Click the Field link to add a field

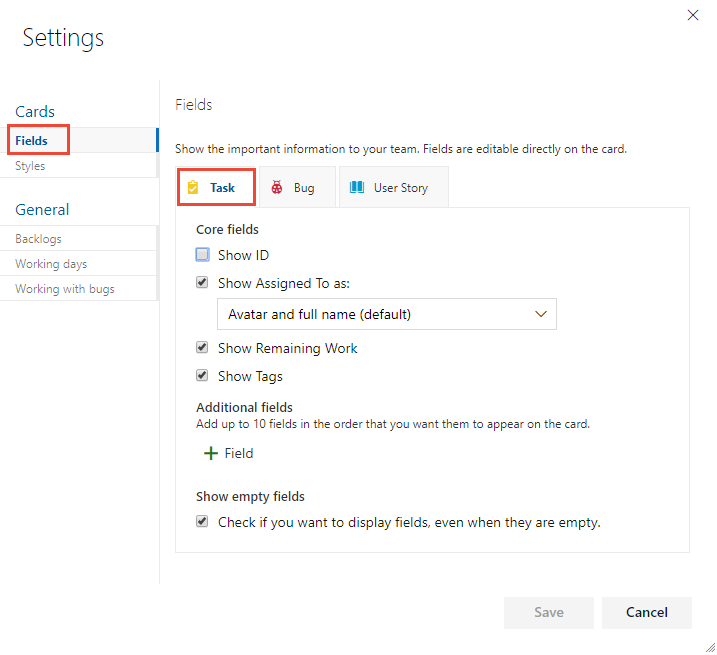tap(239, 453)
